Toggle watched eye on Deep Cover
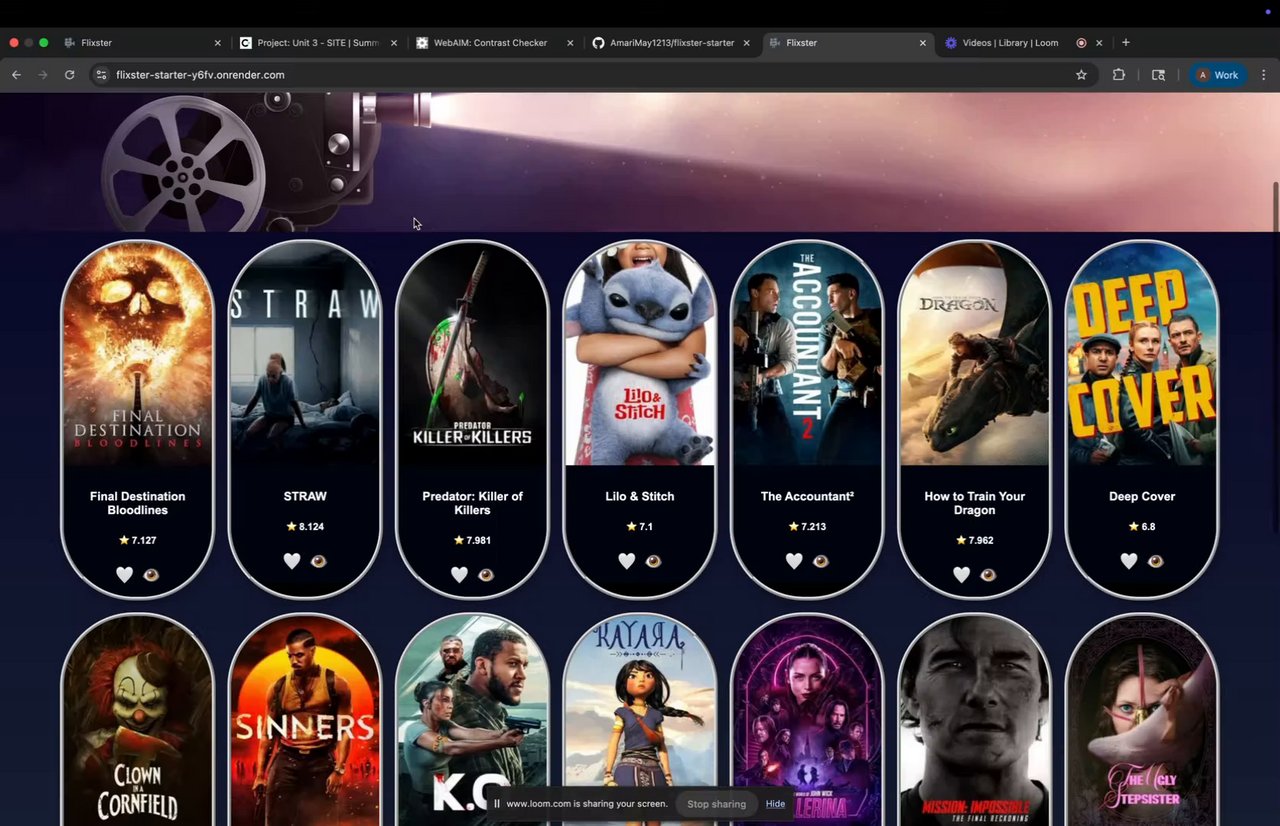The image size is (1280, 826). [x=1156, y=561]
